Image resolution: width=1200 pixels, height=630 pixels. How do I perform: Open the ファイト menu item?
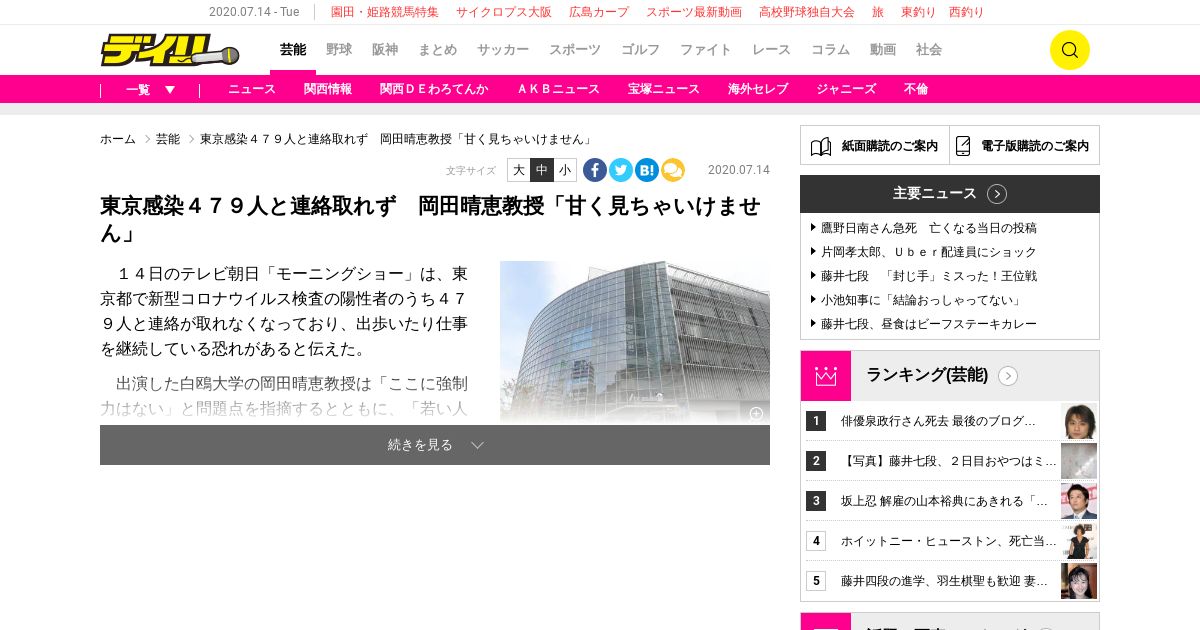706,50
